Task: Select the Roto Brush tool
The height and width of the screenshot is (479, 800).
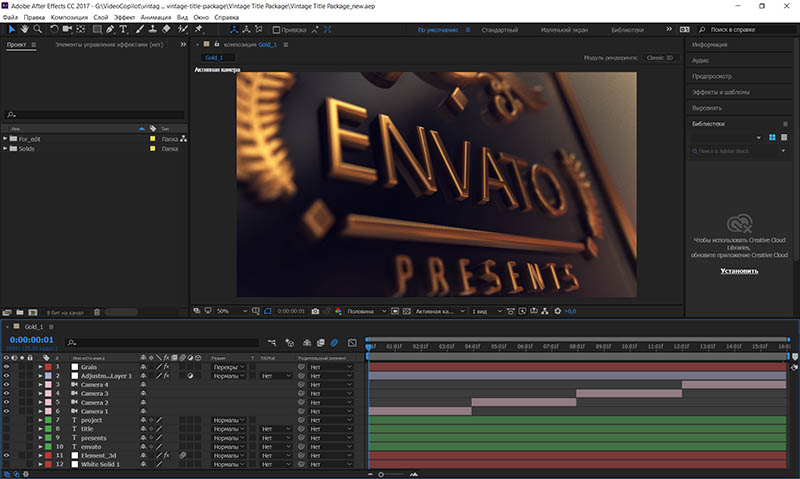Action: pyautogui.click(x=183, y=30)
